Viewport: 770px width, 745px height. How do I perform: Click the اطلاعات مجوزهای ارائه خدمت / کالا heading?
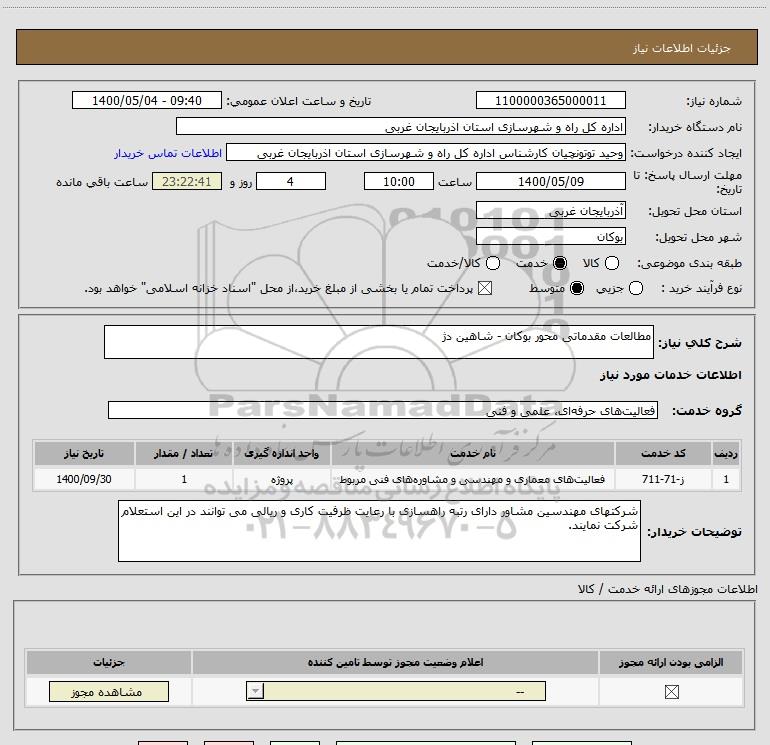click(x=667, y=589)
